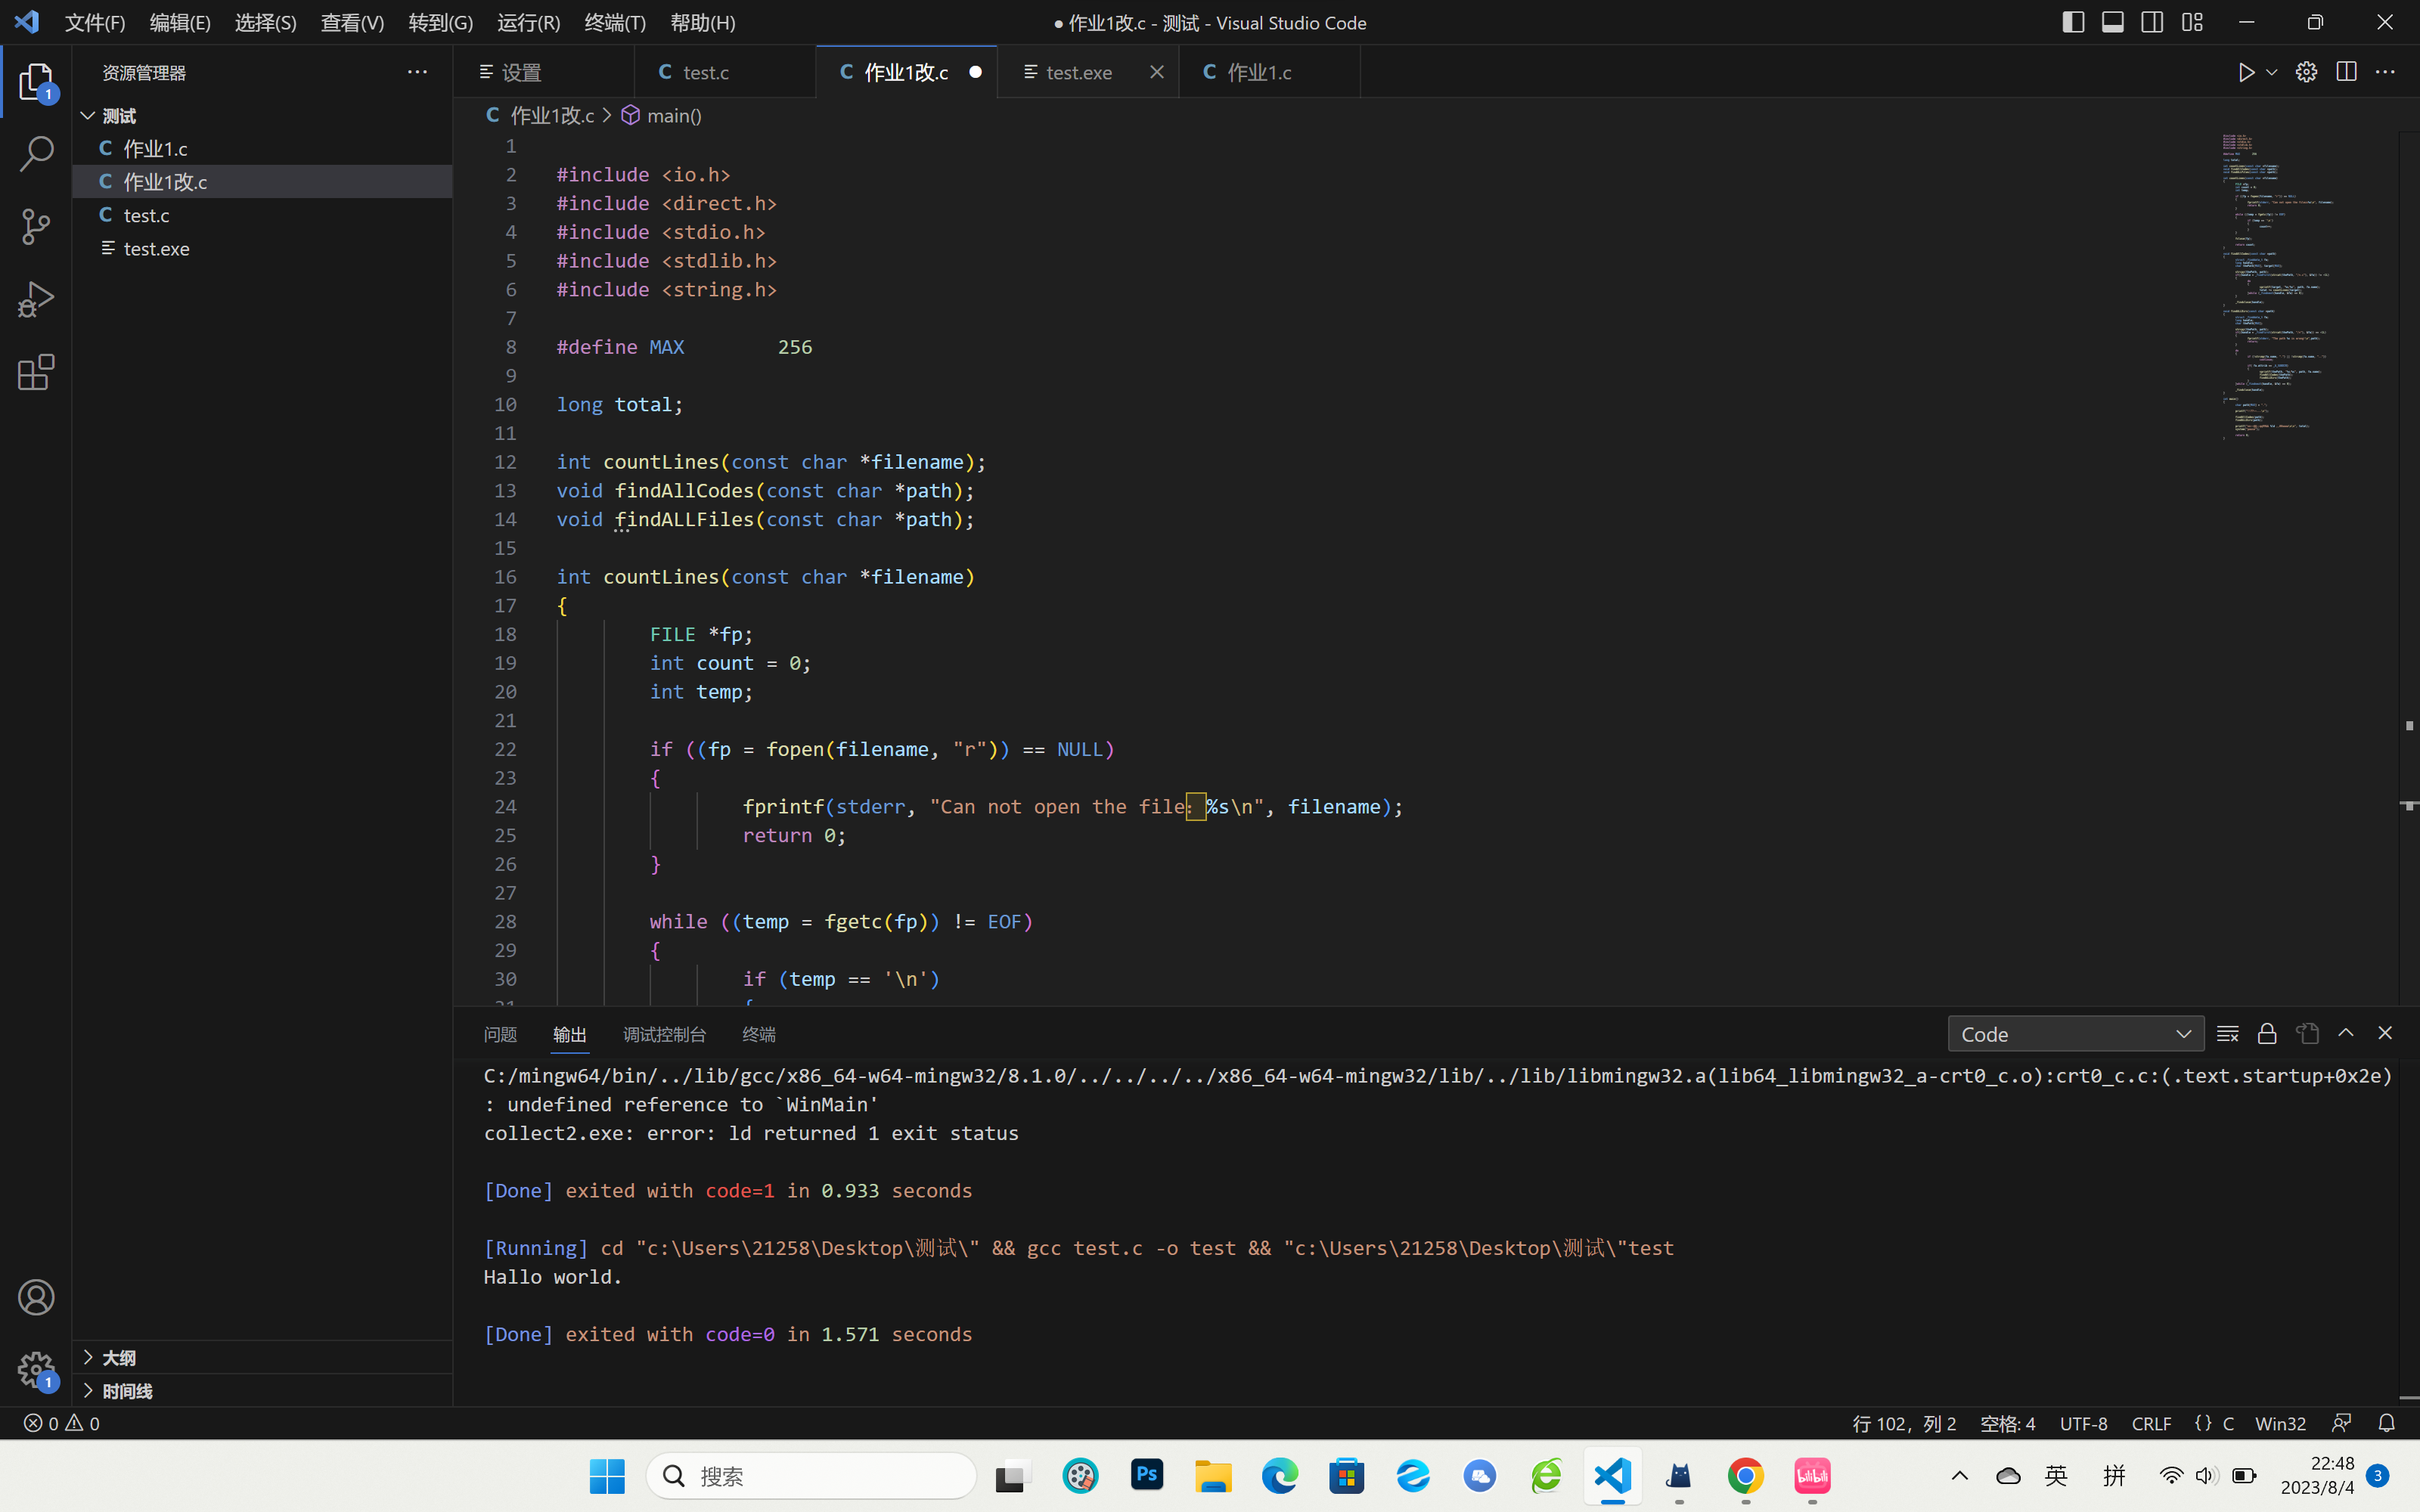
Task: Run code with play button
Action: click(x=2246, y=72)
